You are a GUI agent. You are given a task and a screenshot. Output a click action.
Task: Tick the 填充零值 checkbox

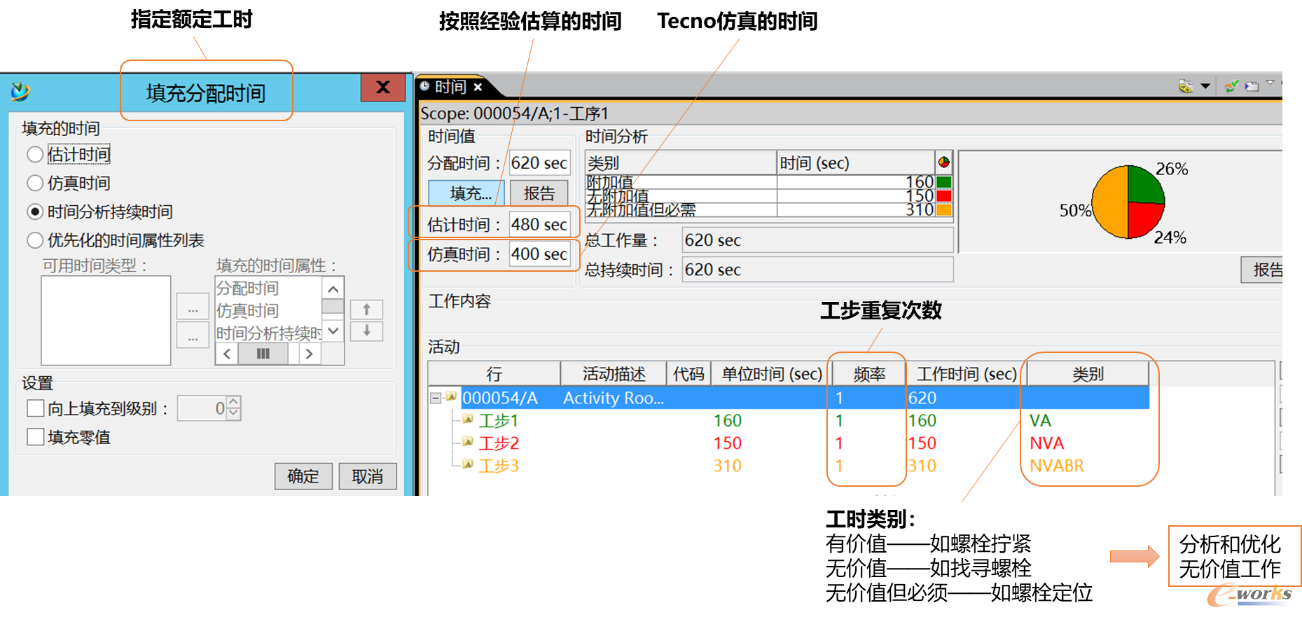point(35,437)
